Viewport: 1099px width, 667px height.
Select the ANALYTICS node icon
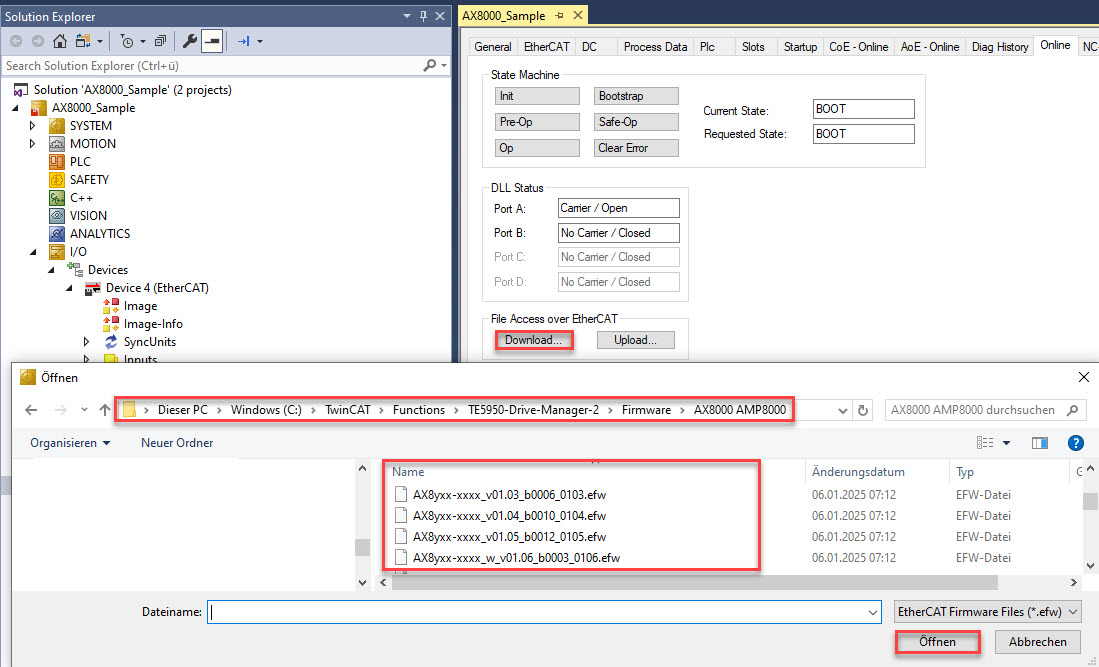(57, 234)
